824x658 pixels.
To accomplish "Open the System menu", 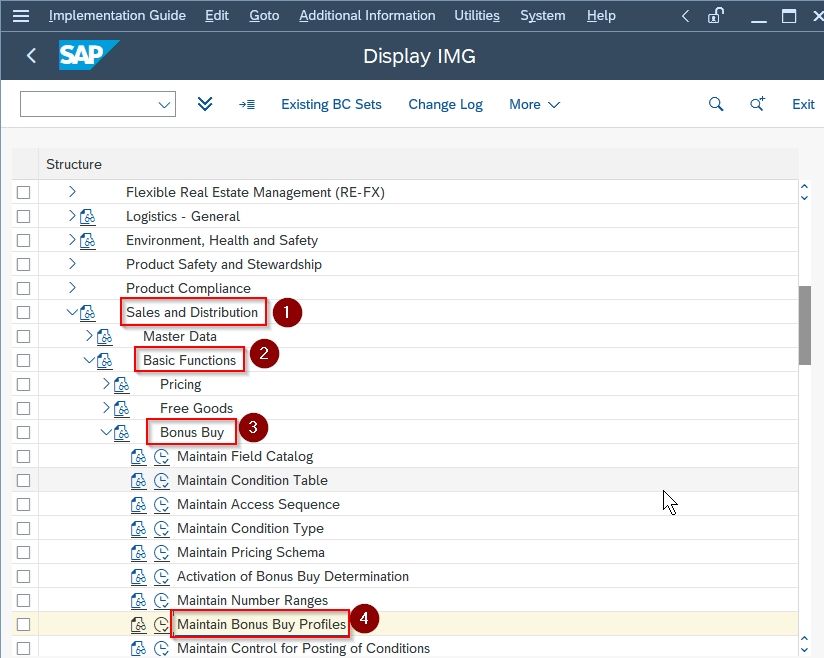I will click(x=542, y=16).
